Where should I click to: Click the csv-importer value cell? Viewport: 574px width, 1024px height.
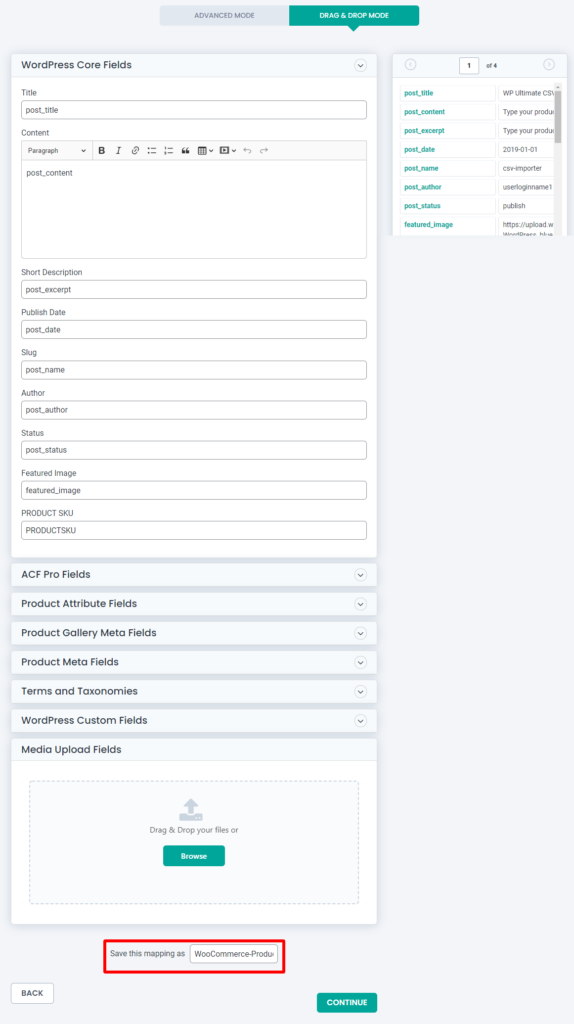(526, 168)
